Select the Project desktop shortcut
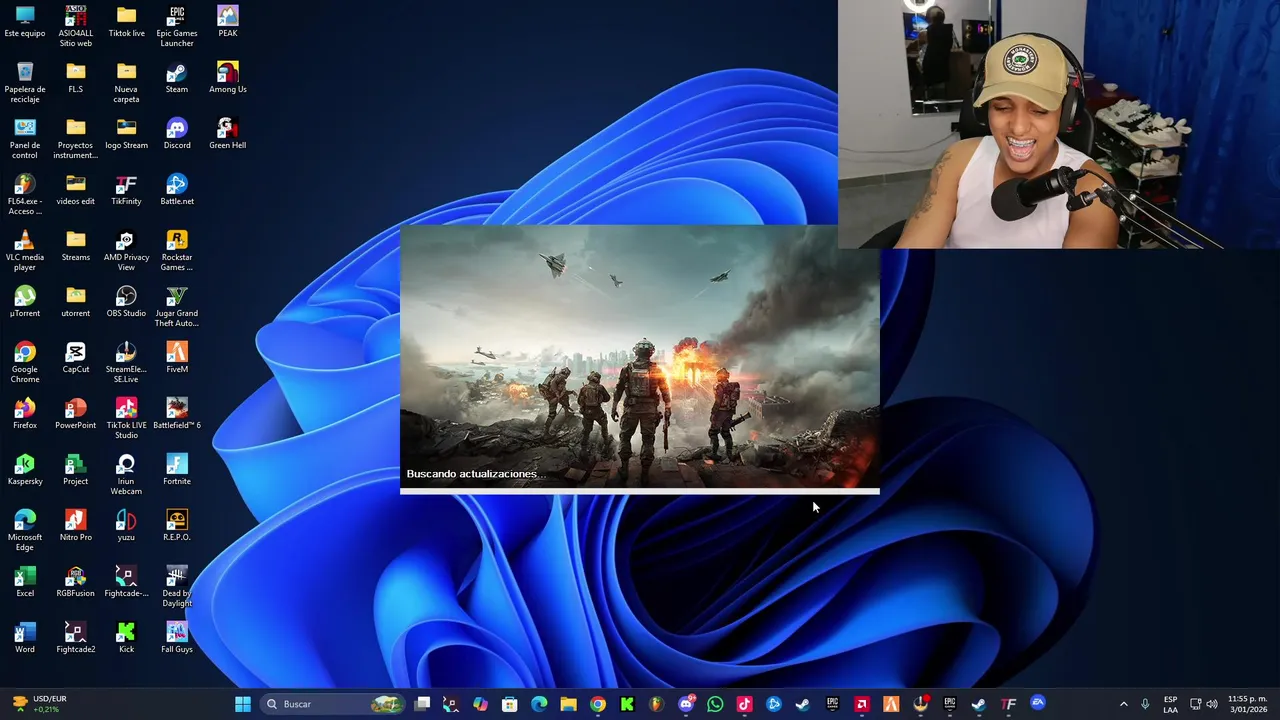 [76, 470]
